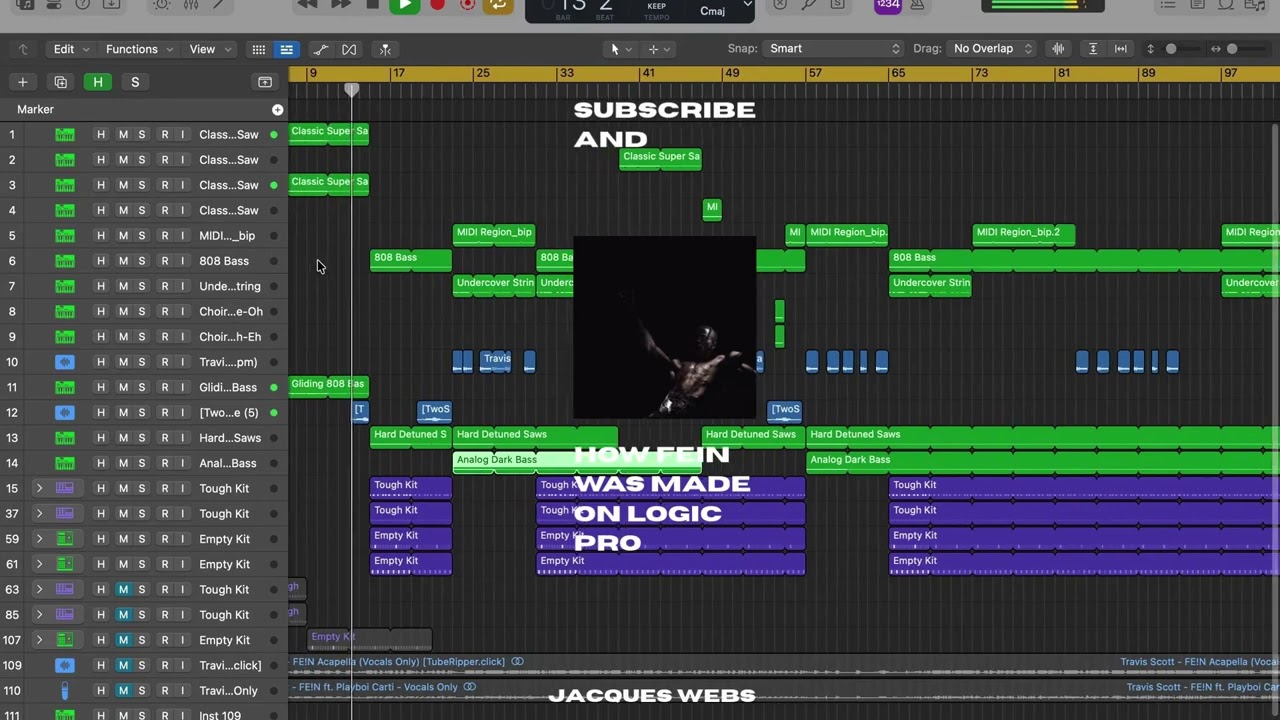Click the blue list view icon
The width and height of the screenshot is (1280, 720).
286,49
